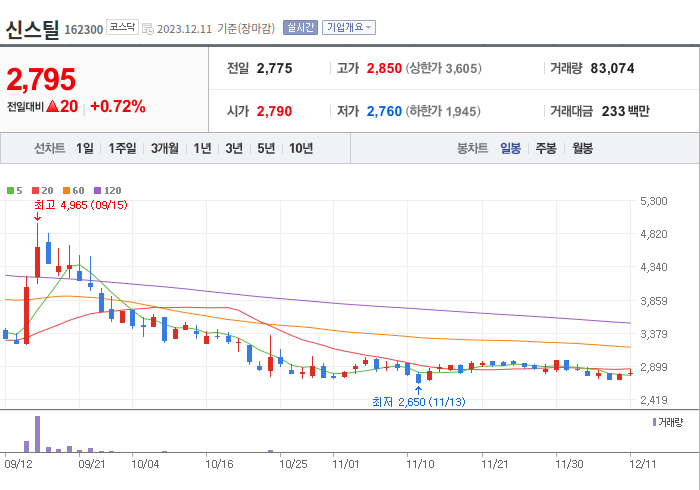Screen dimensions: 700x490
Task: Click the 거래대금 value 233 백만
Action: pos(625,111)
